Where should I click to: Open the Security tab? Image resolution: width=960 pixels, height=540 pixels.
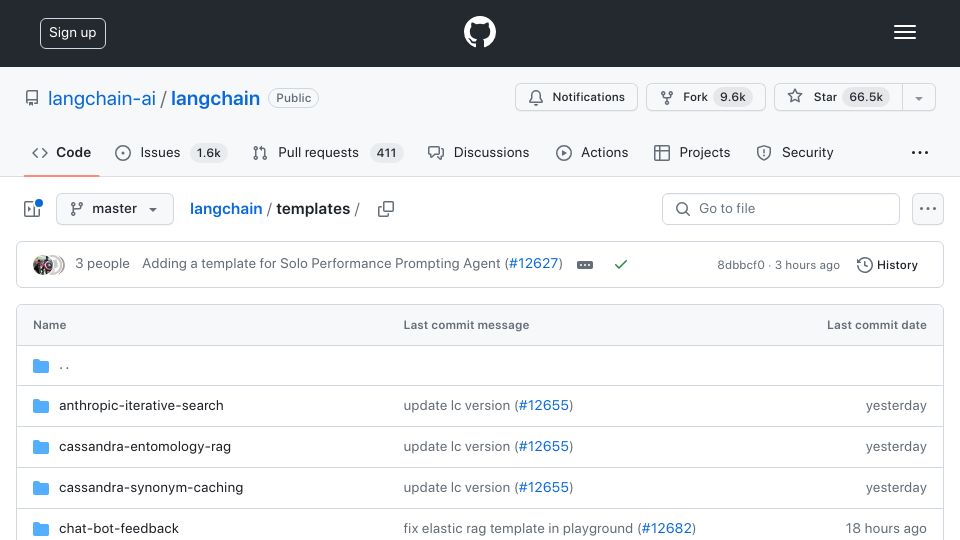tap(795, 152)
